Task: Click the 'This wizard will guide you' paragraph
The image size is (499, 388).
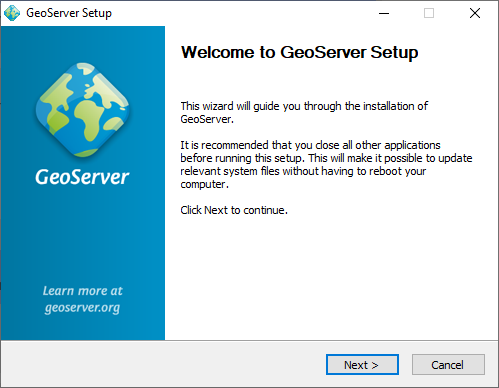Action: 304,112
